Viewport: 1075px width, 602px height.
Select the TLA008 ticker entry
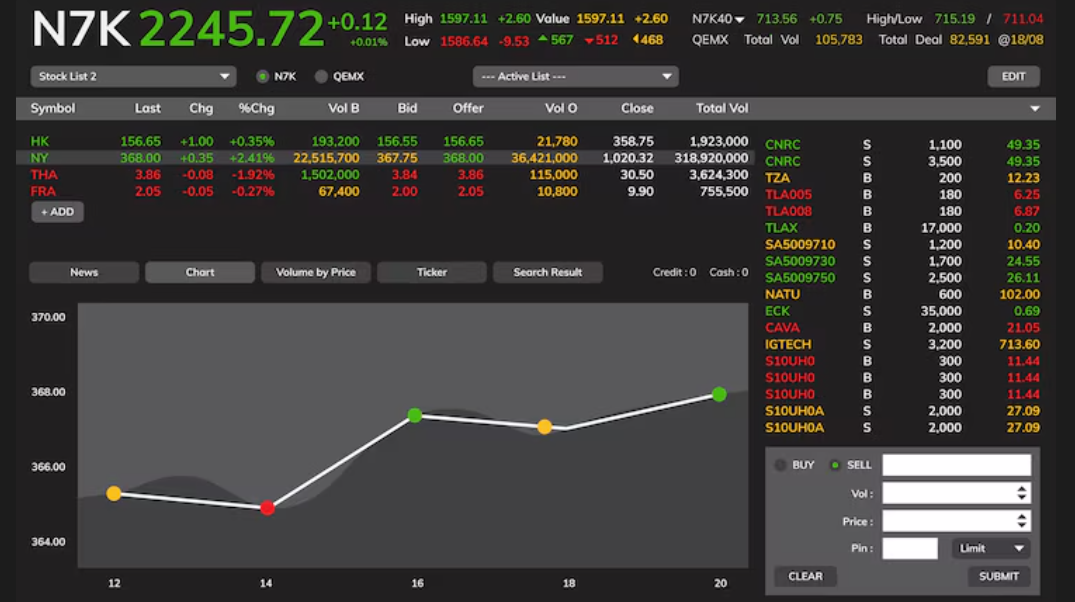coord(902,211)
